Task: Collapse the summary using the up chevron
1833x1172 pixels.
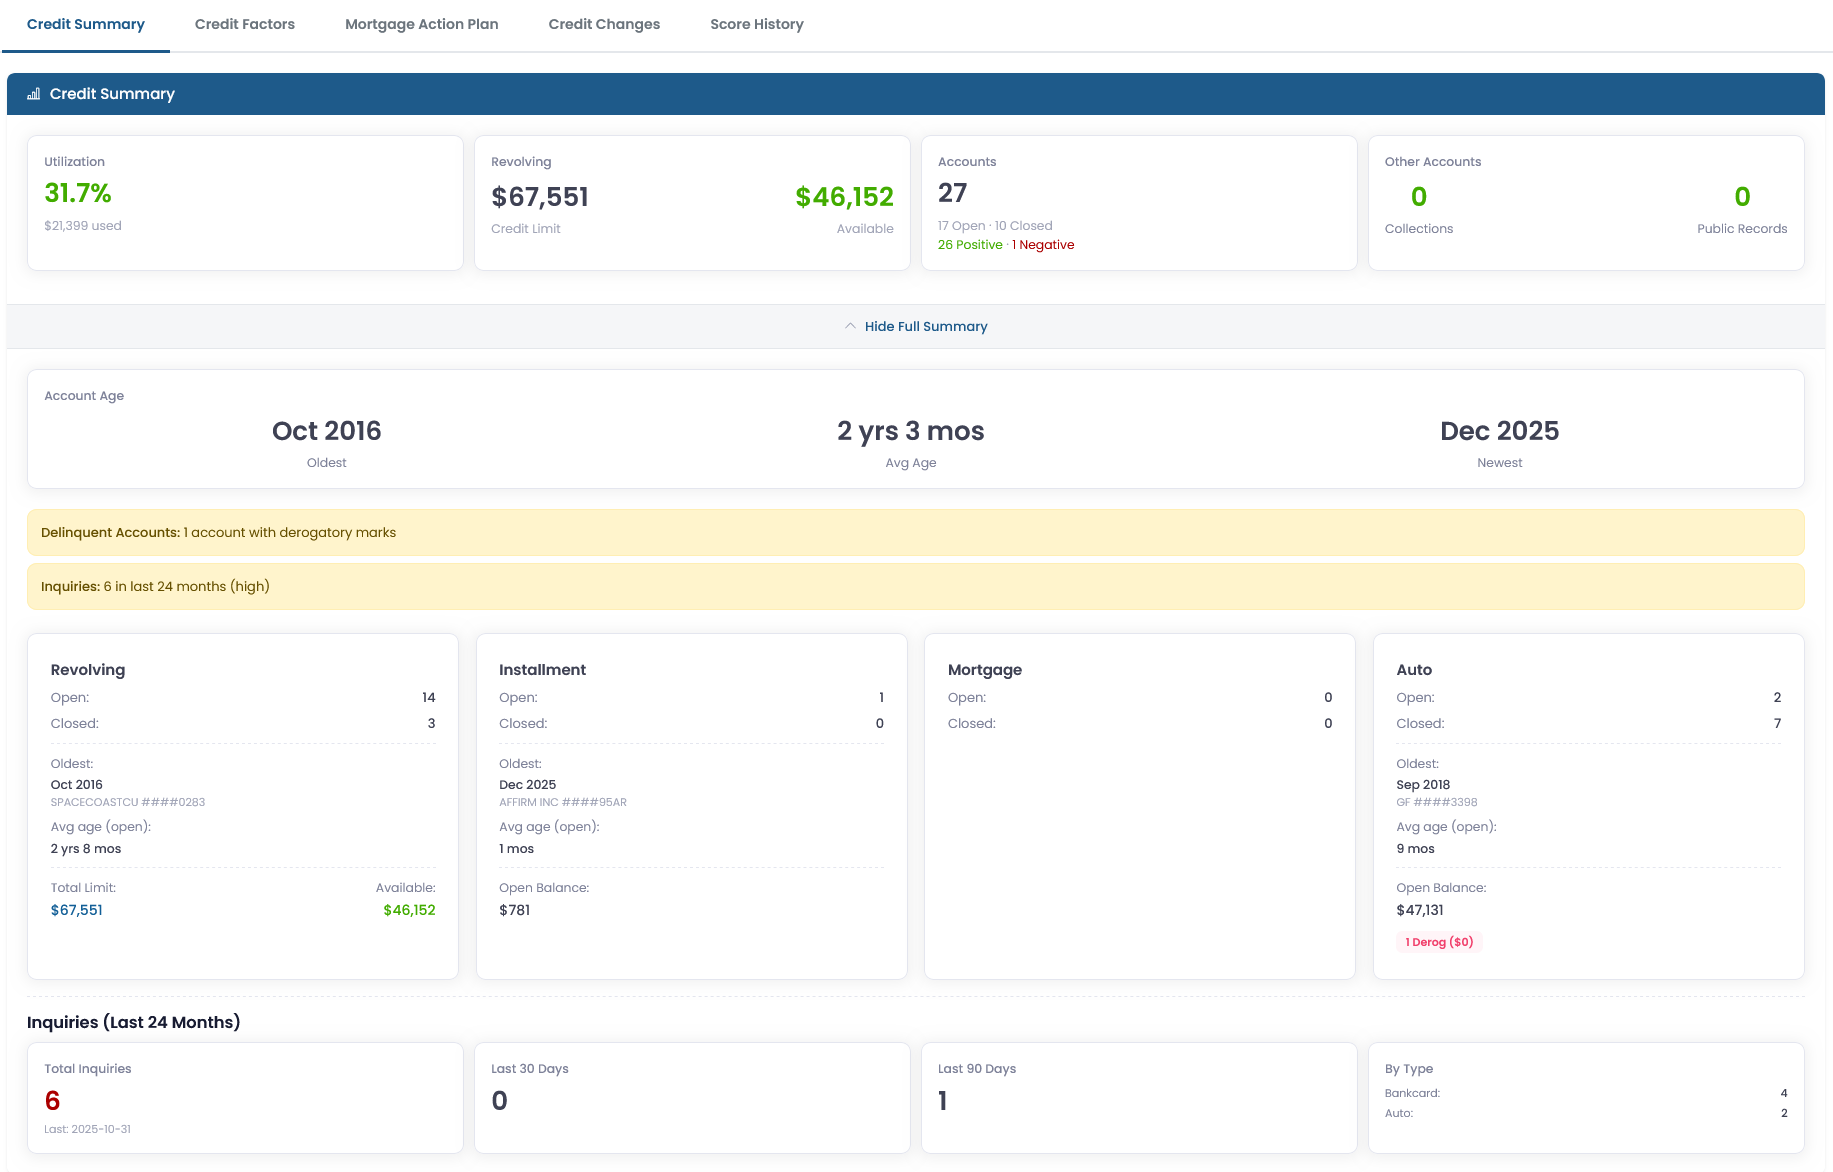Action: [x=849, y=325]
